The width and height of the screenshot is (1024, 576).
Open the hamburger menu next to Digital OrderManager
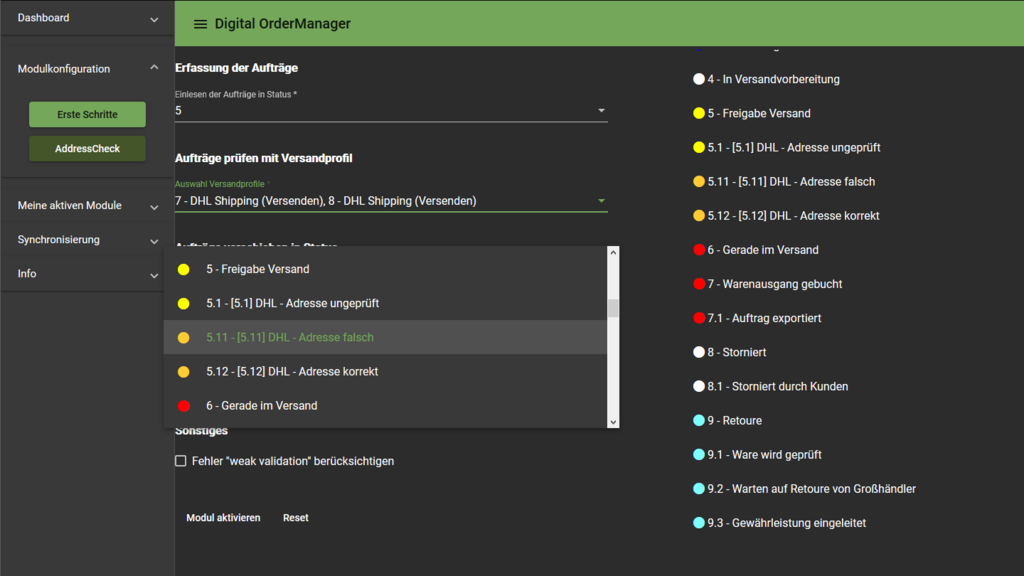click(x=200, y=24)
